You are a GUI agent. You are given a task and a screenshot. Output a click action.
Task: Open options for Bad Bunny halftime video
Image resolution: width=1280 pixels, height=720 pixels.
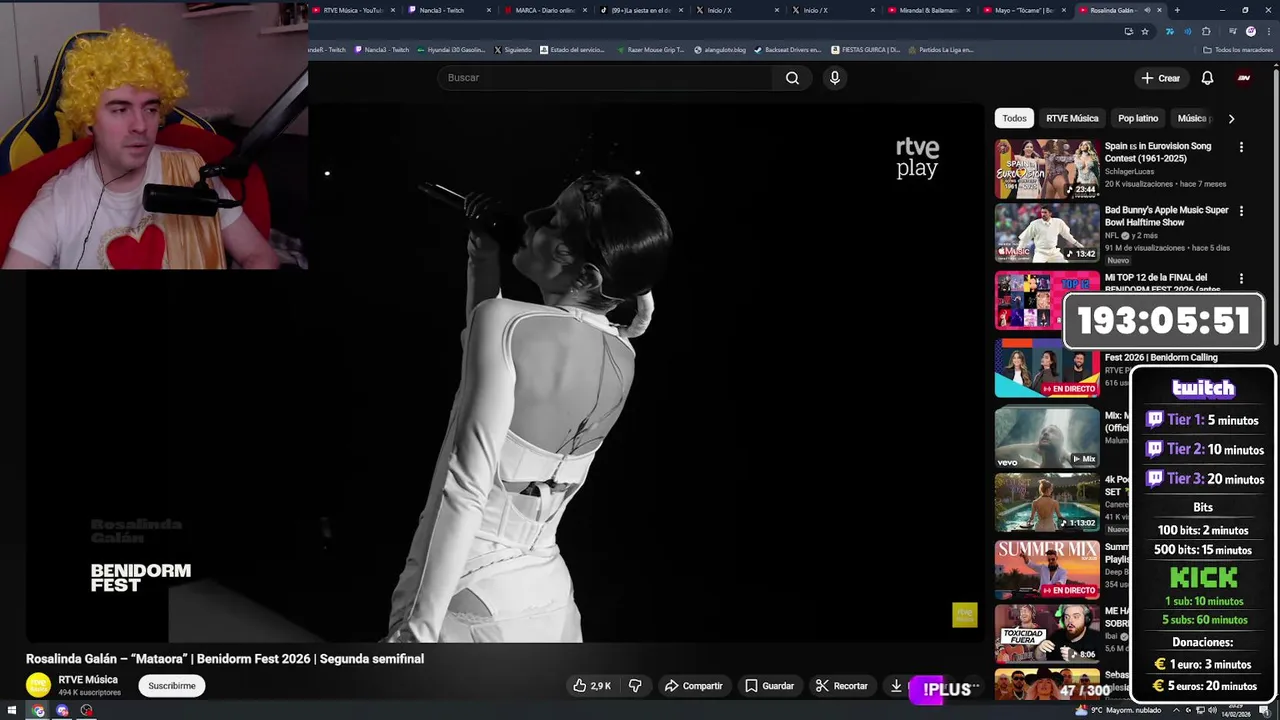(x=1241, y=211)
